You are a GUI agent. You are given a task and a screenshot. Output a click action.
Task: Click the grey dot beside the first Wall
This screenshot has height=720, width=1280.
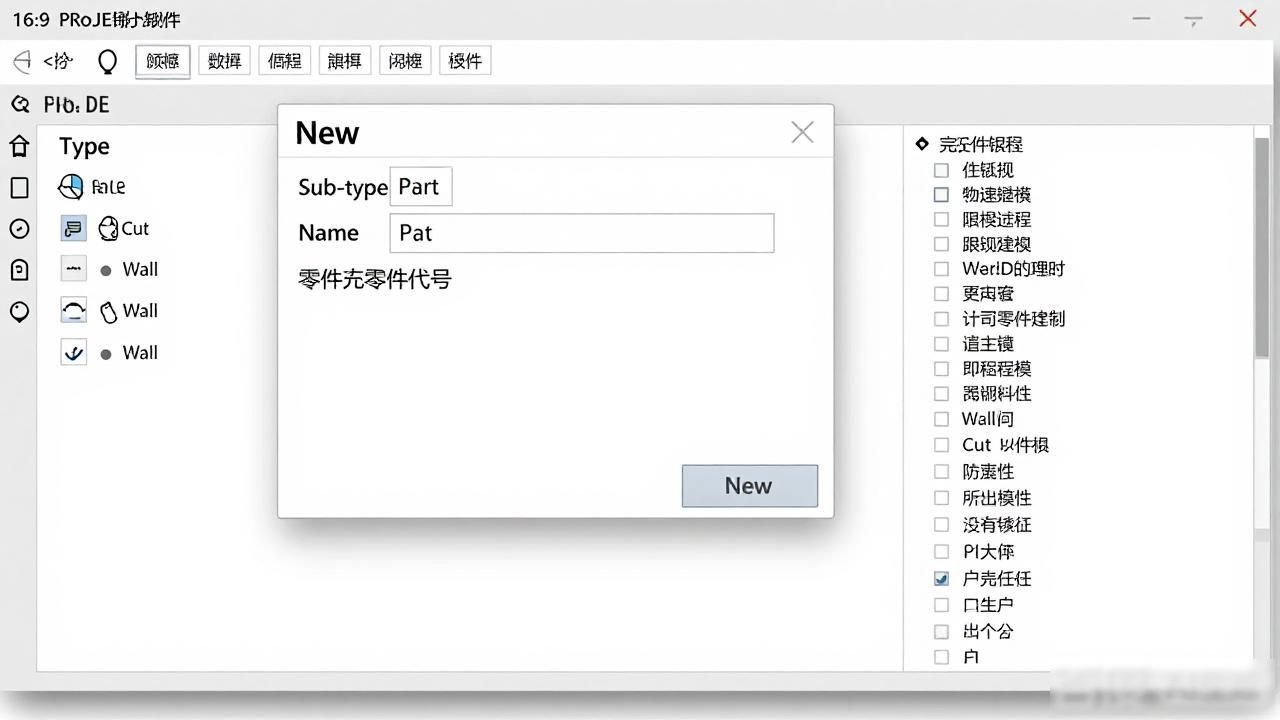[106, 271]
